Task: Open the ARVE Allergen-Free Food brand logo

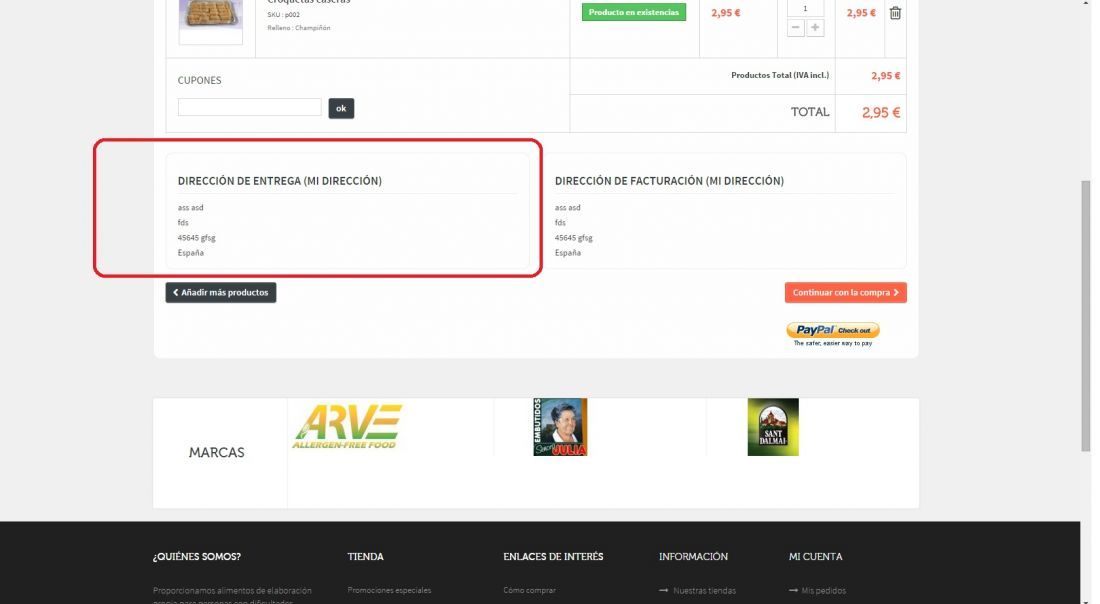Action: tap(347, 427)
